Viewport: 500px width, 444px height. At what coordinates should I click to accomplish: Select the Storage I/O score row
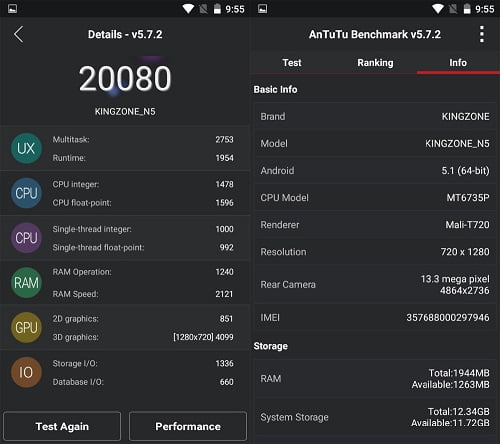click(143, 363)
